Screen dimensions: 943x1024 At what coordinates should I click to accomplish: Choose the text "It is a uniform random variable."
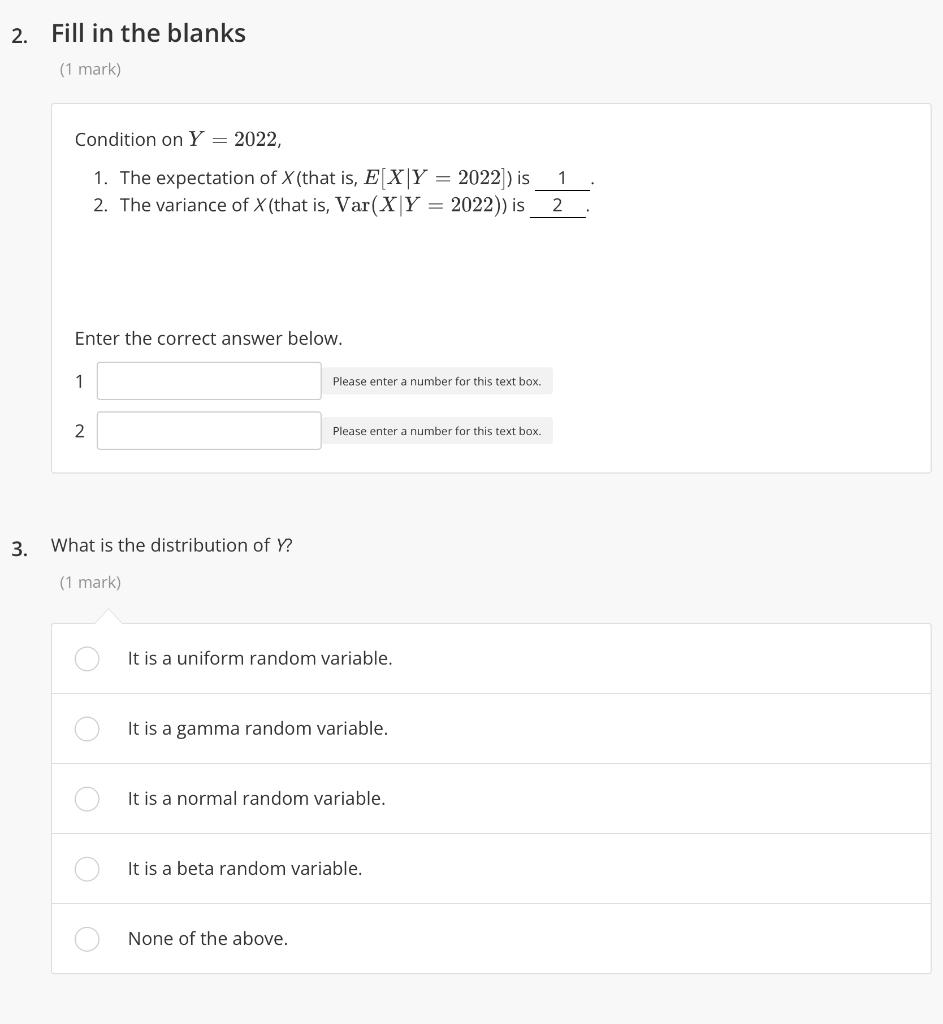pyautogui.click(x=260, y=658)
